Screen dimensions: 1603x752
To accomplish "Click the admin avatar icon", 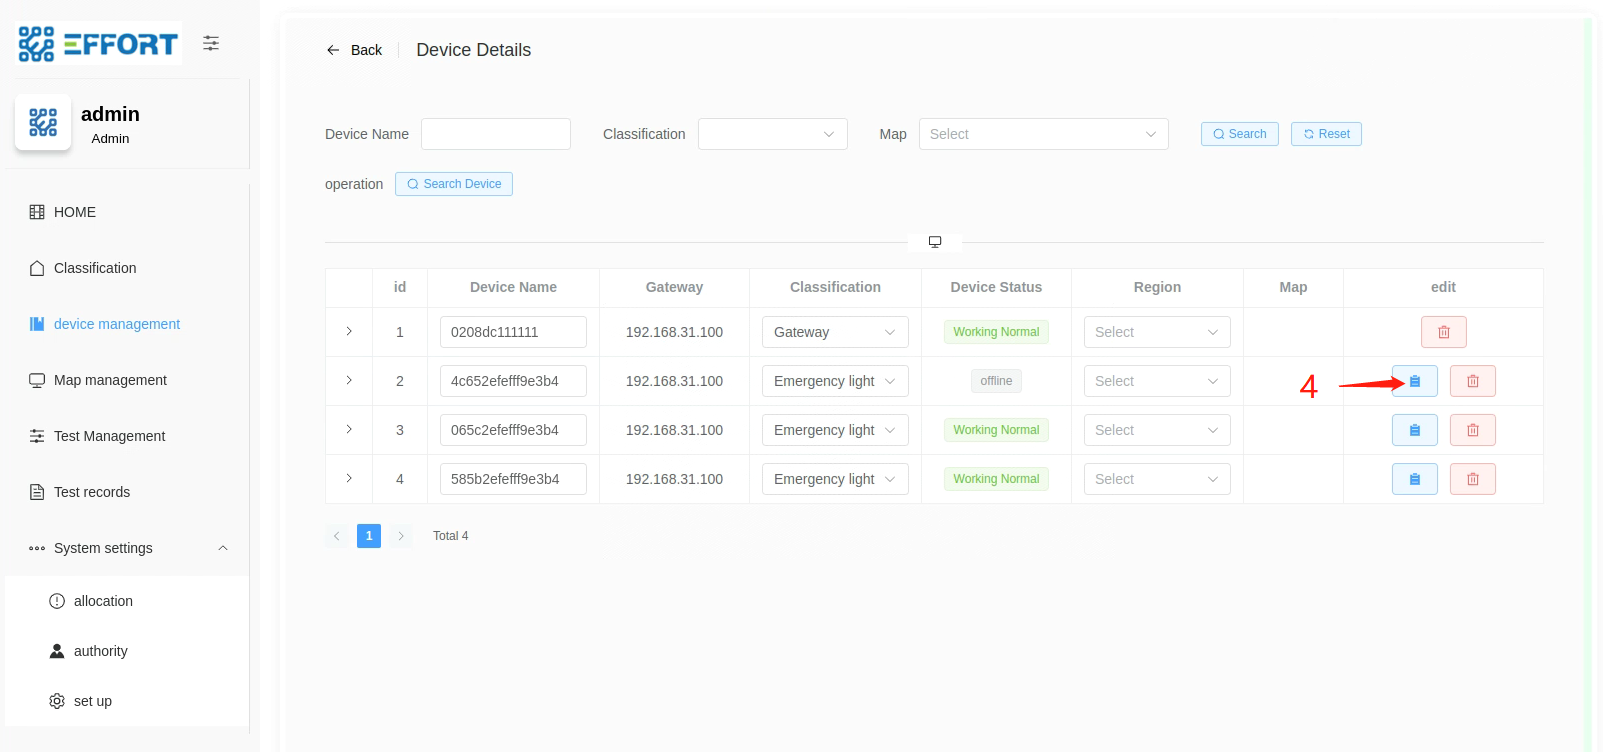I will [43, 122].
